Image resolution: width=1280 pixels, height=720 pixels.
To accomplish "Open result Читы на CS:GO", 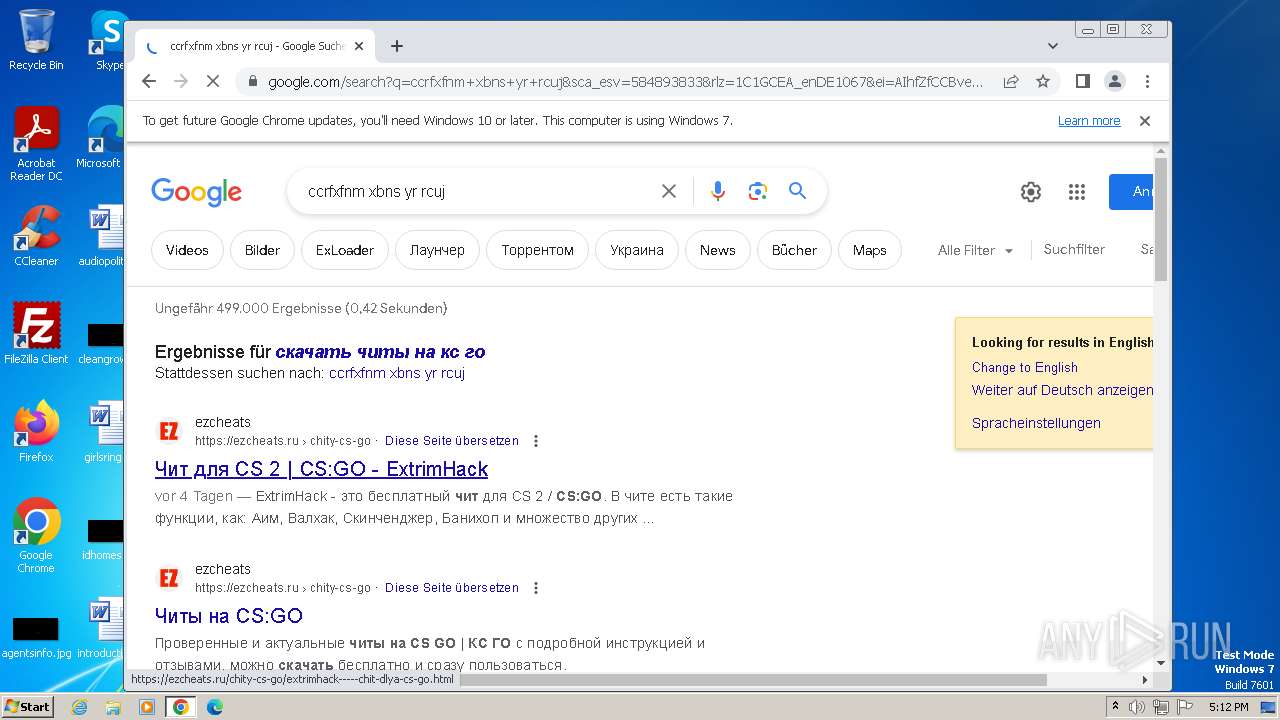I will click(229, 616).
